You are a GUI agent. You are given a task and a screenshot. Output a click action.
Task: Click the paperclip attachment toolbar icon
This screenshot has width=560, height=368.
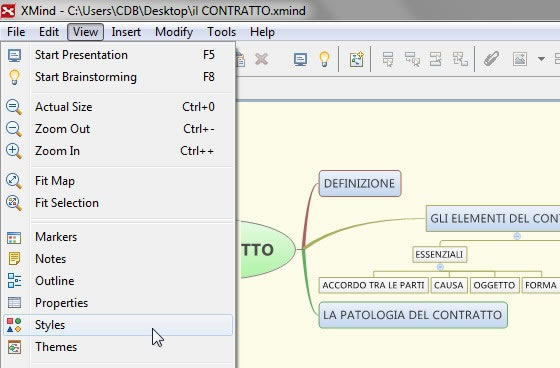pyautogui.click(x=491, y=59)
